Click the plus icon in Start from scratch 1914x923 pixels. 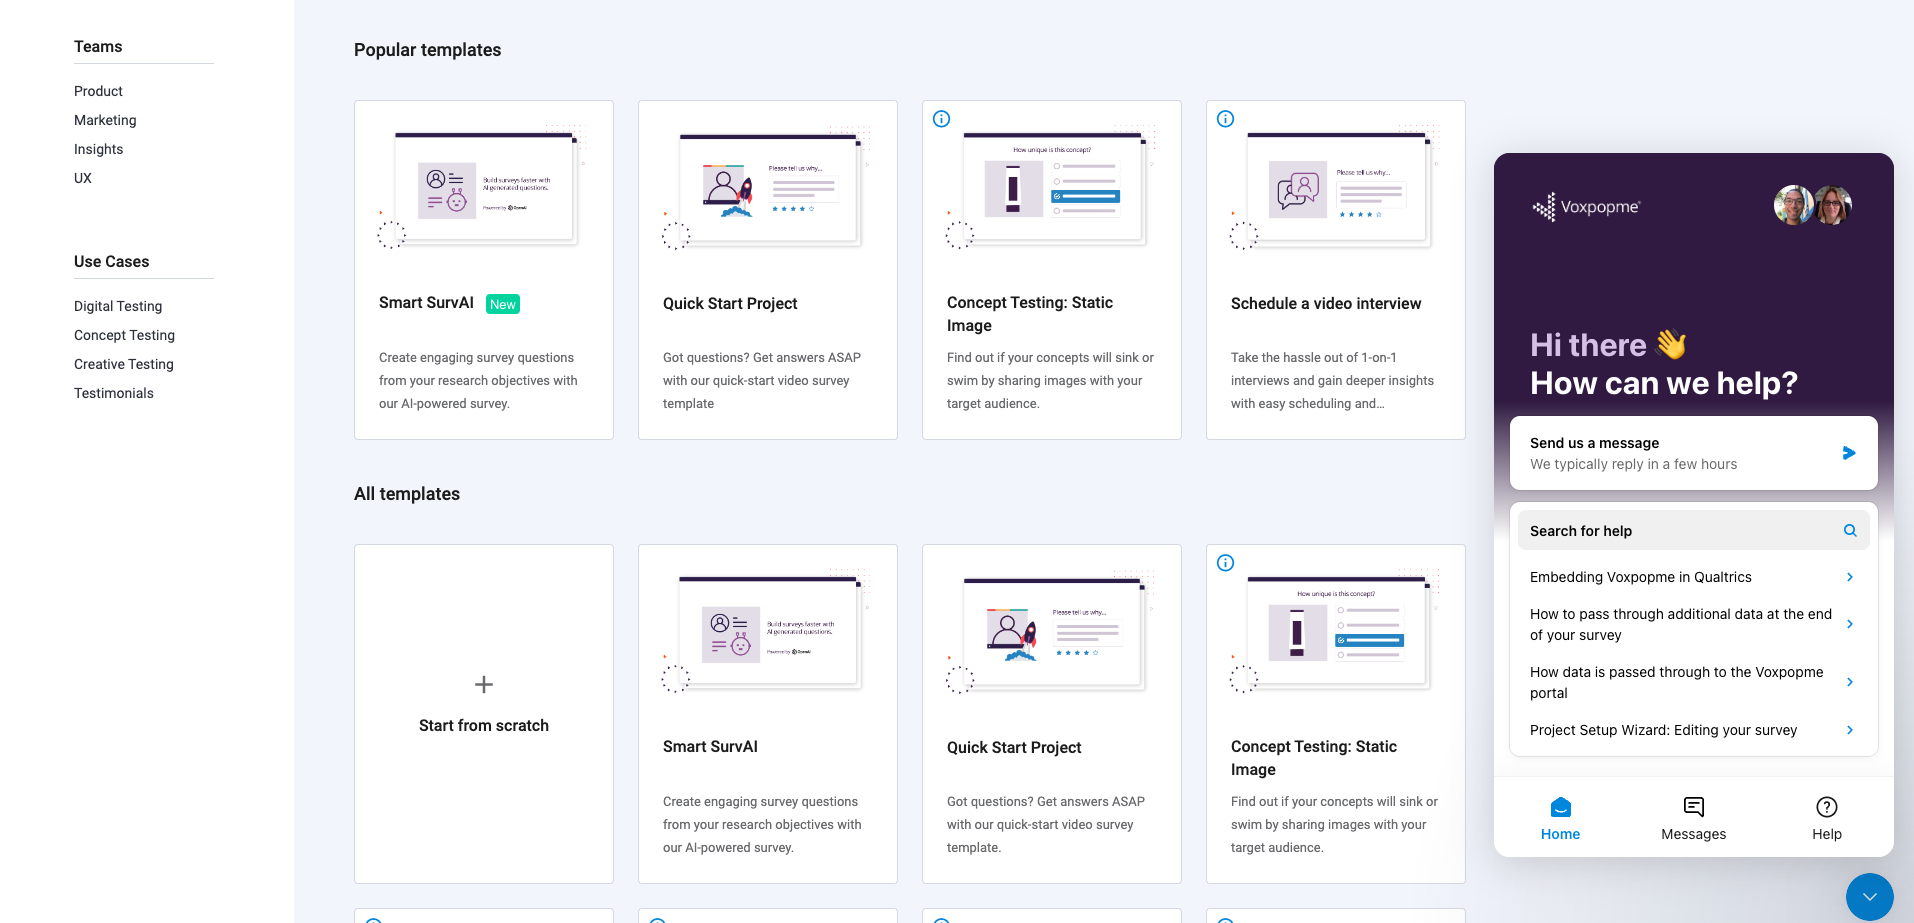click(484, 685)
